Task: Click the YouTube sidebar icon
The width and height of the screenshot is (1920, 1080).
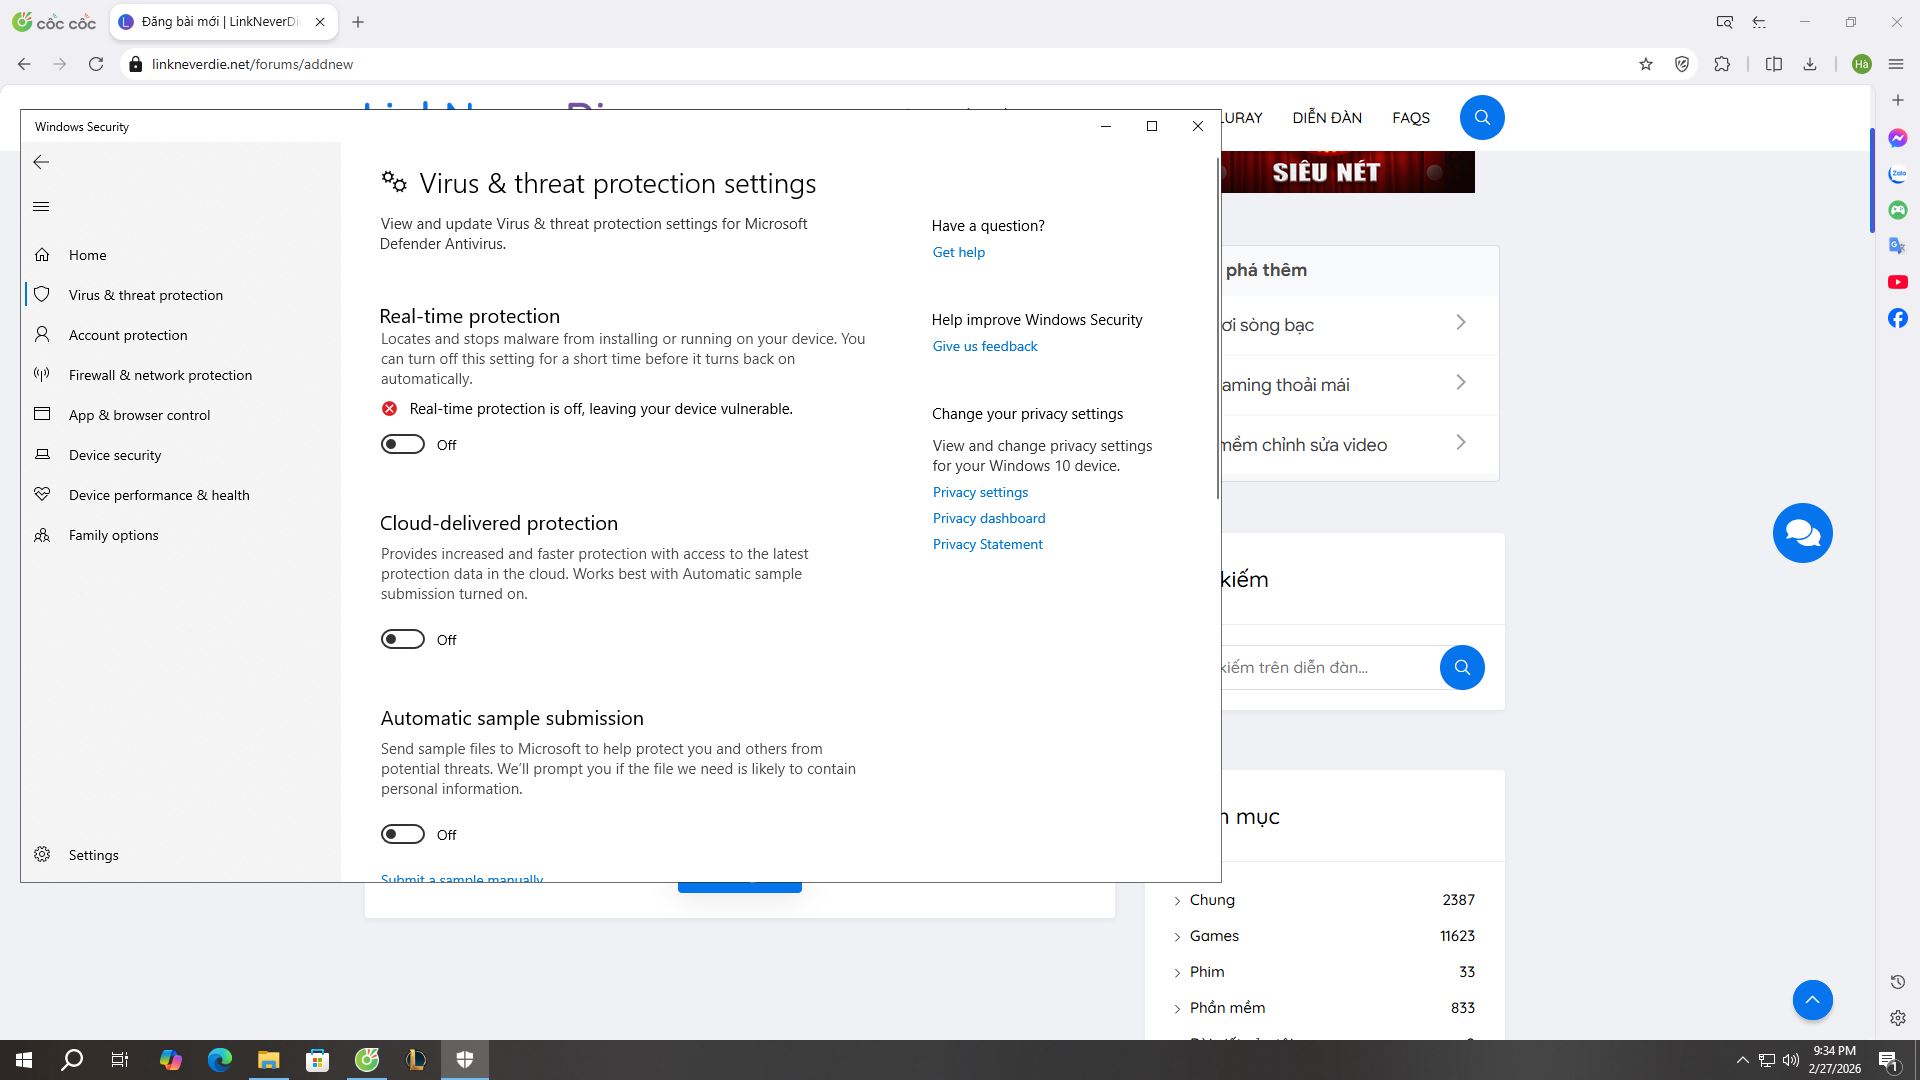Action: coord(1897,282)
